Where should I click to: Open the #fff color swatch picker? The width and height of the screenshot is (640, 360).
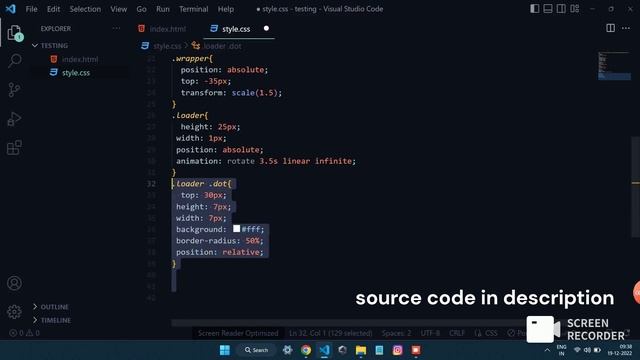236,229
